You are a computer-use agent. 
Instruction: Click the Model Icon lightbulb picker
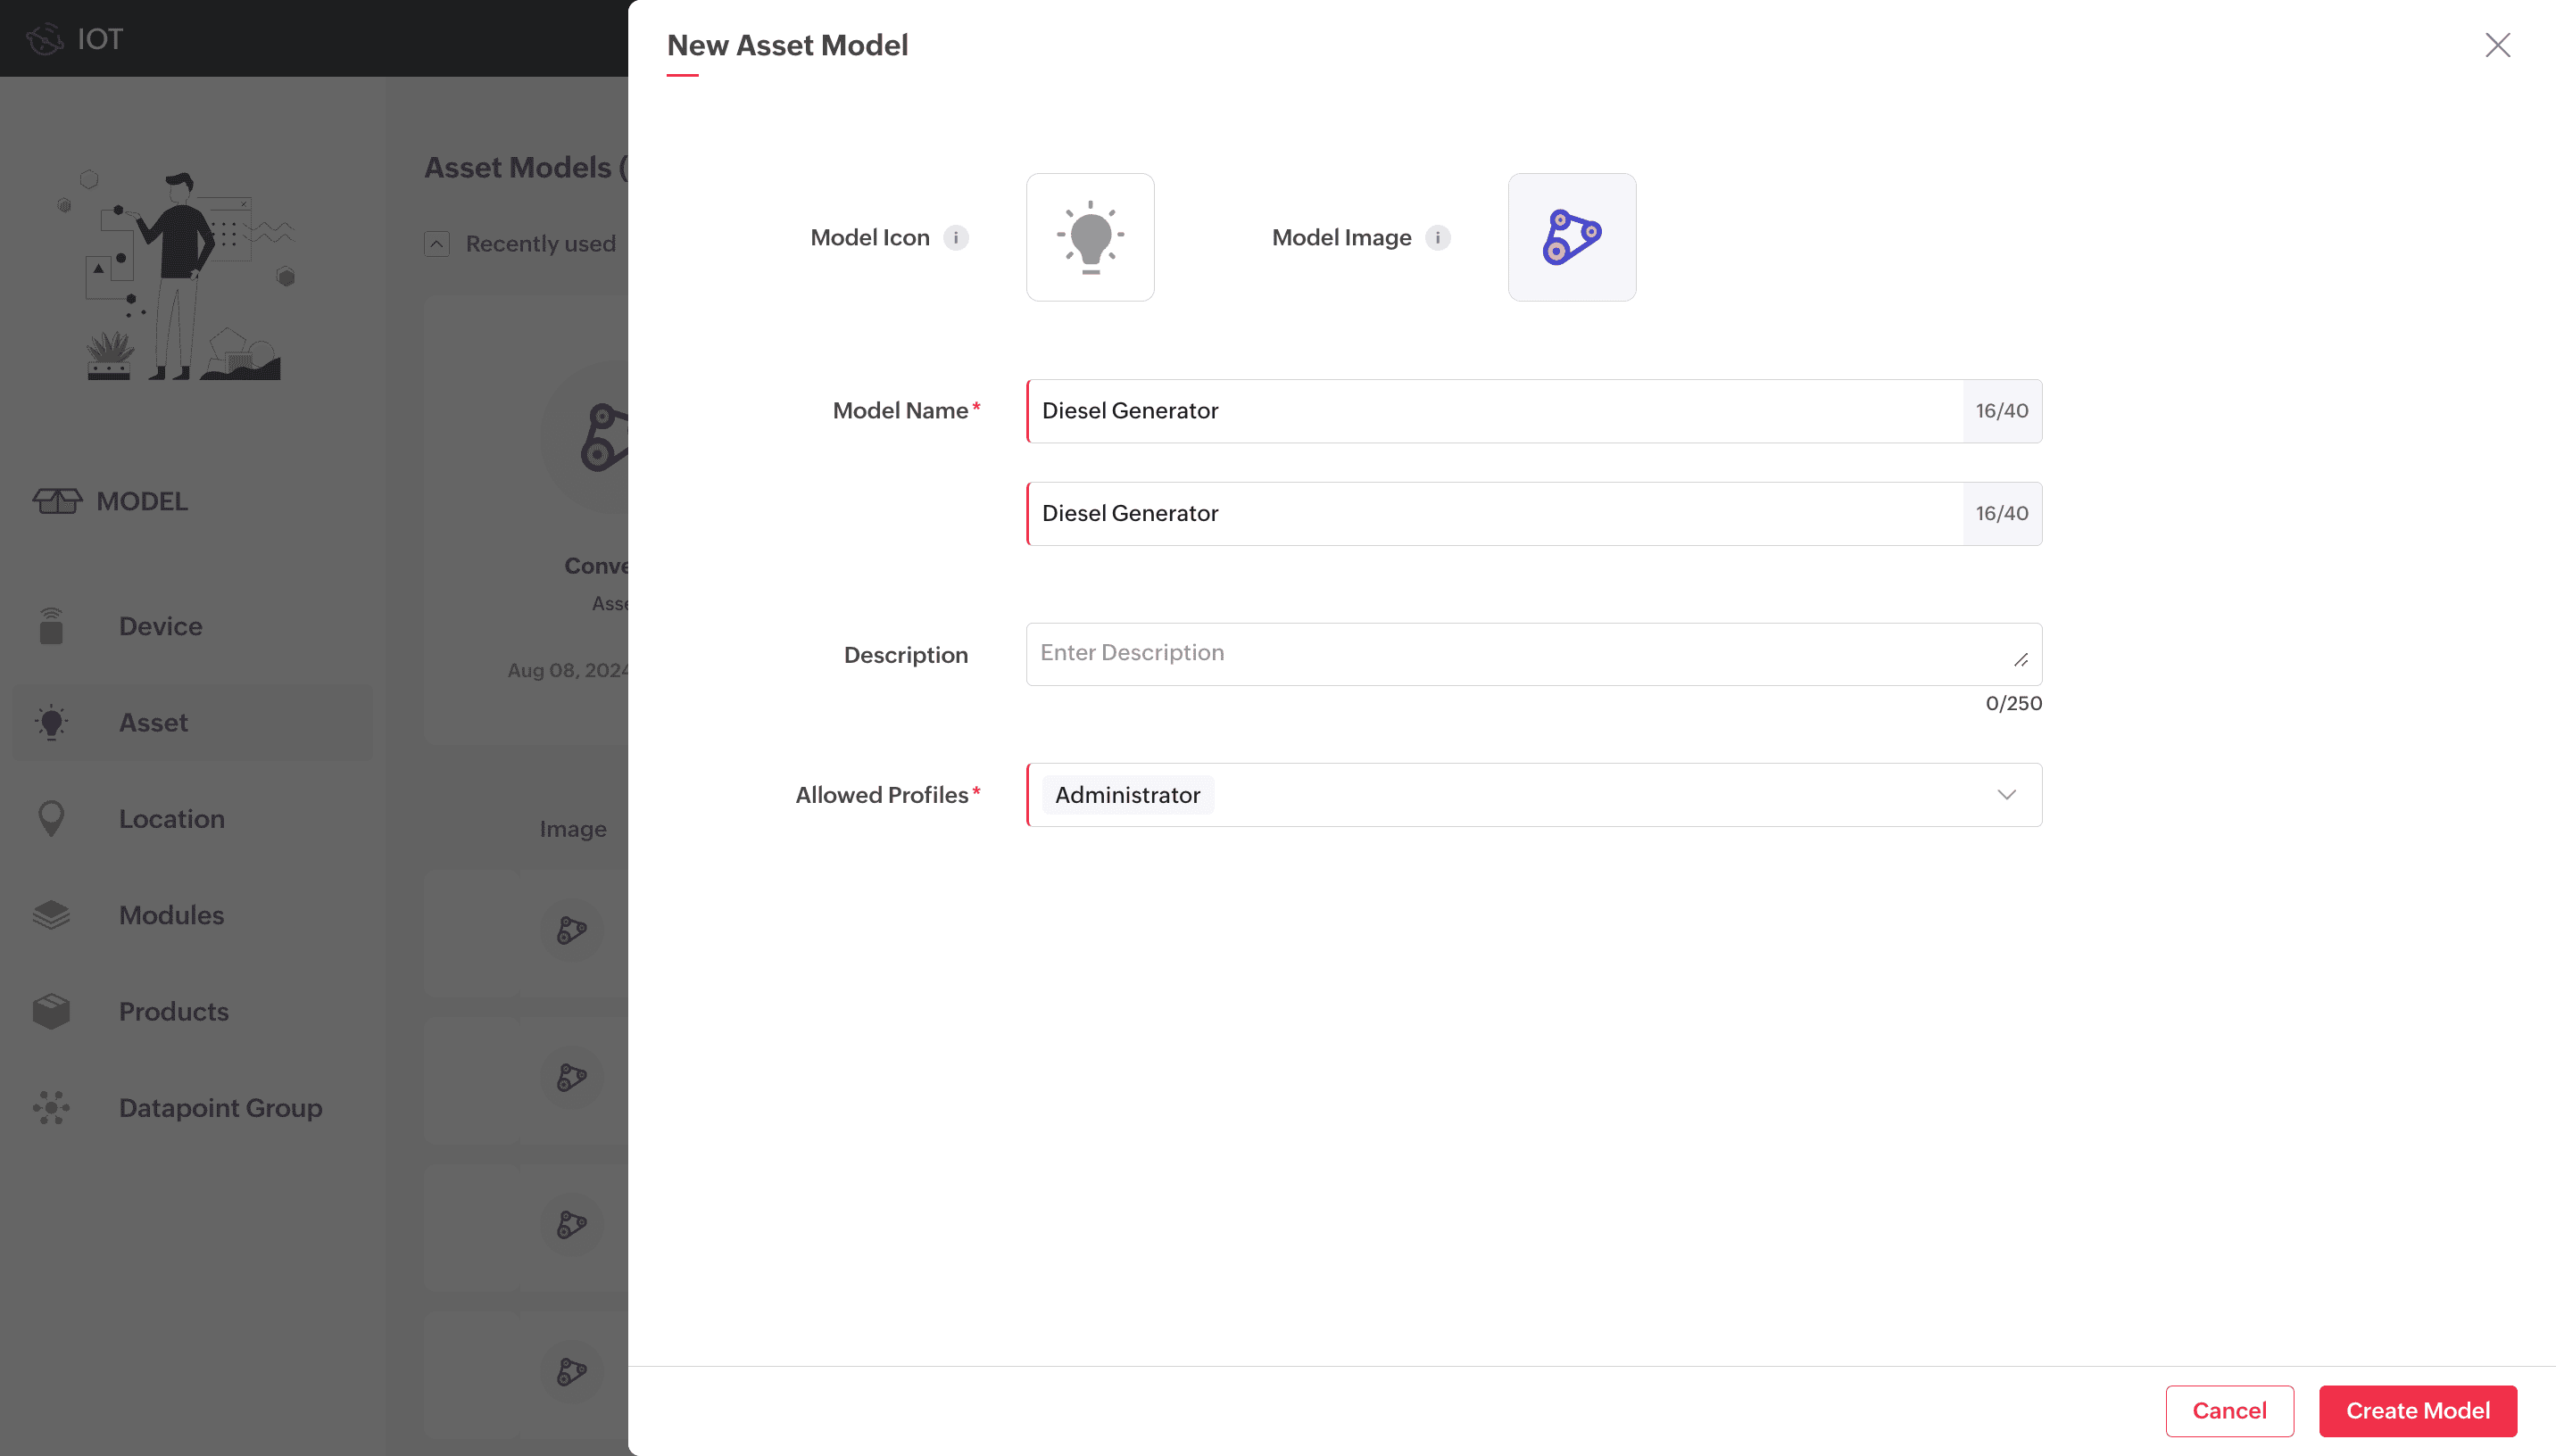coord(1090,237)
